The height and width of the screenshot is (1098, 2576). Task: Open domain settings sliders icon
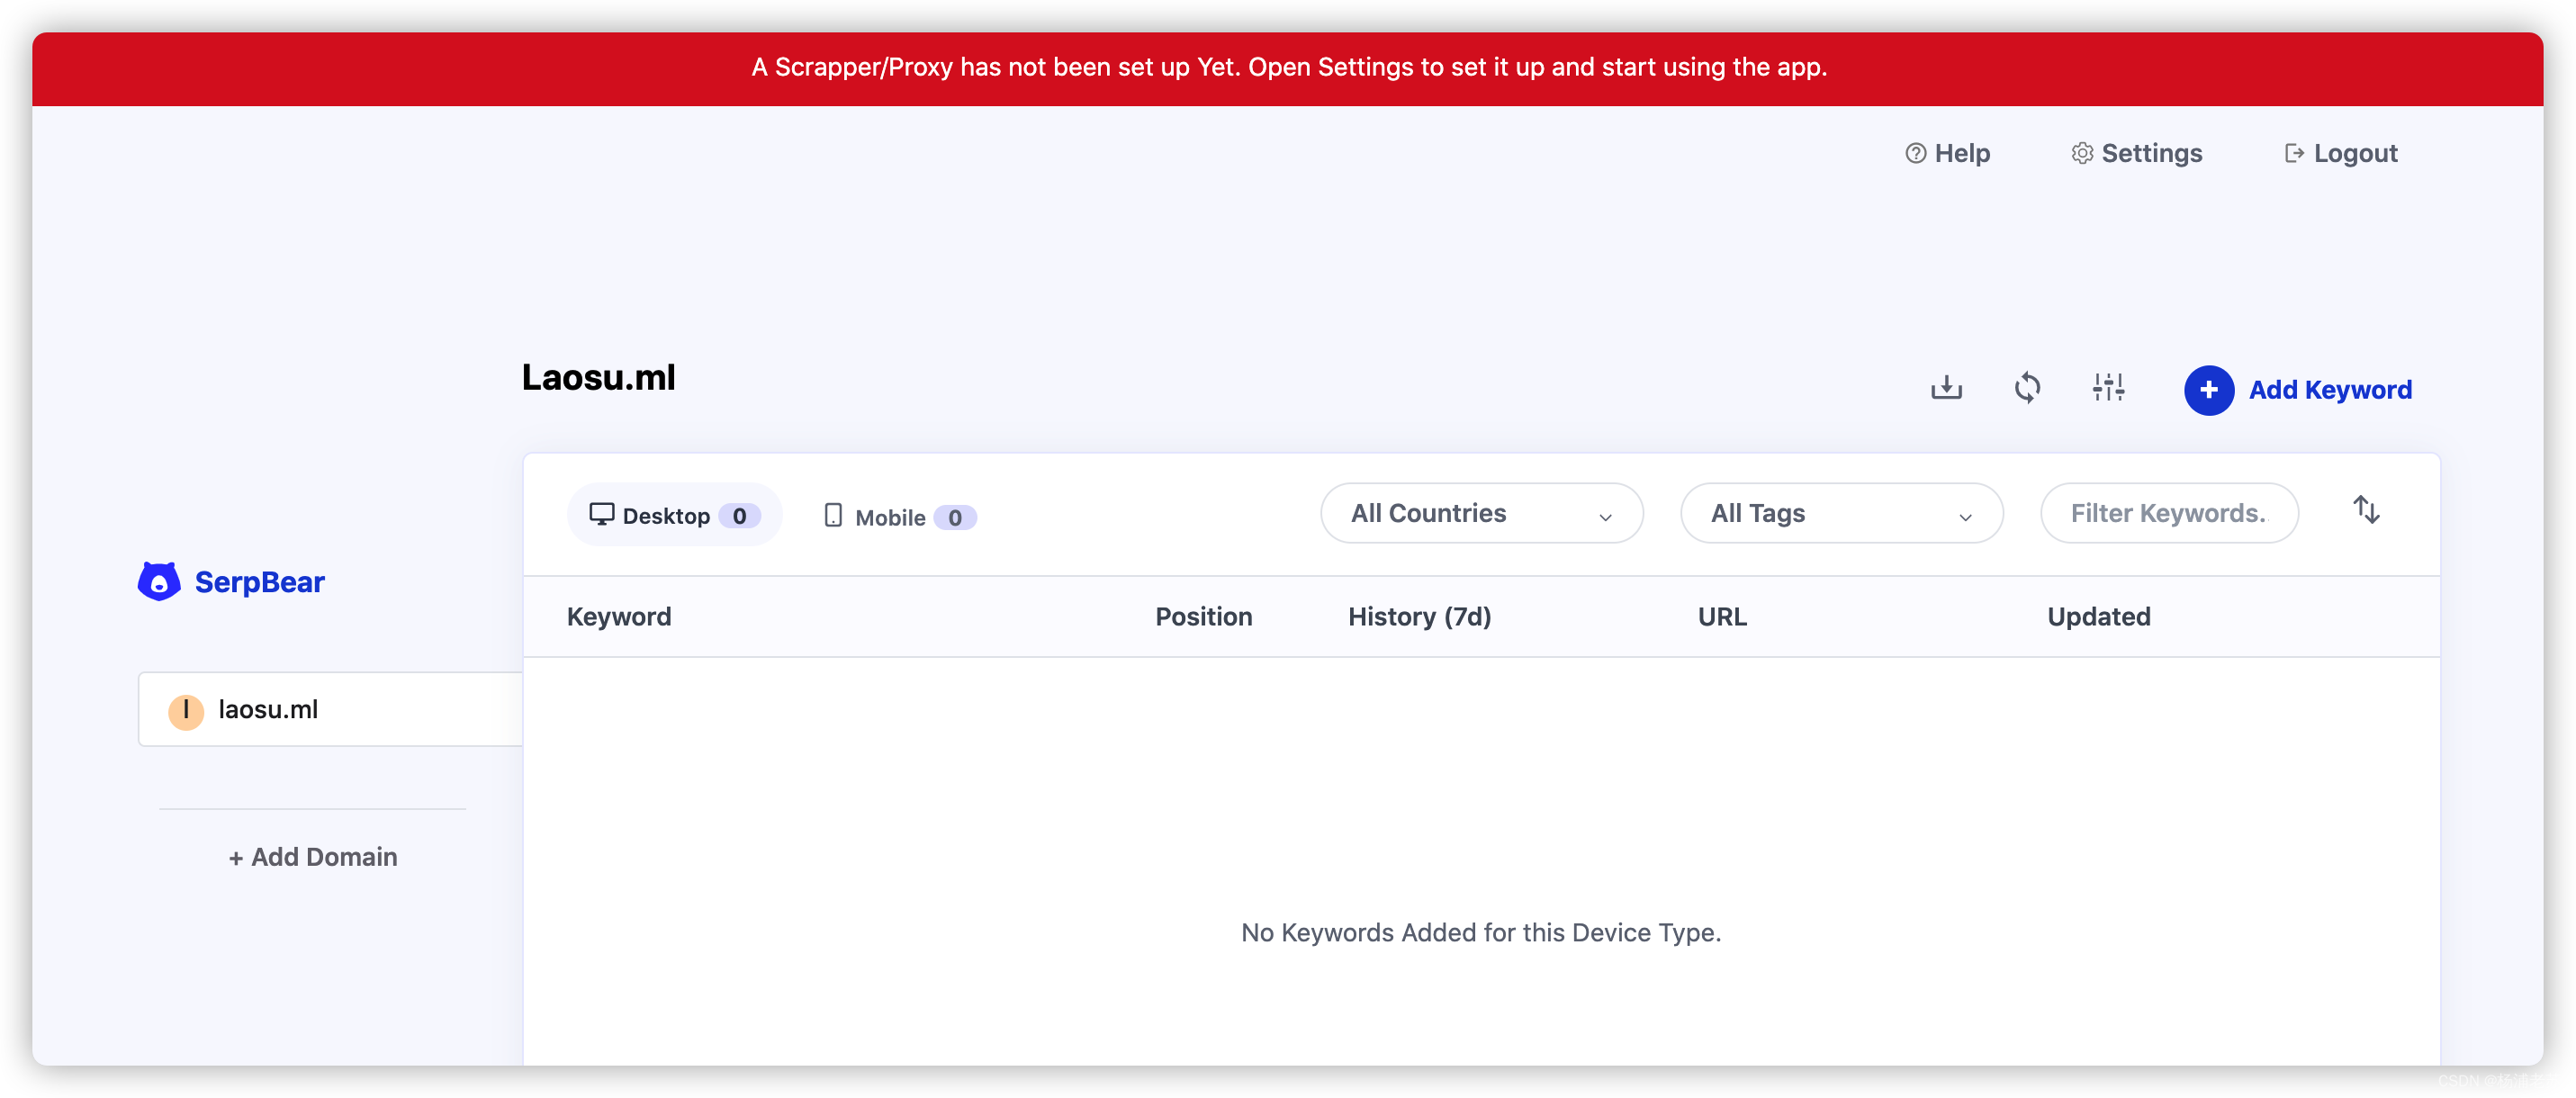2108,388
